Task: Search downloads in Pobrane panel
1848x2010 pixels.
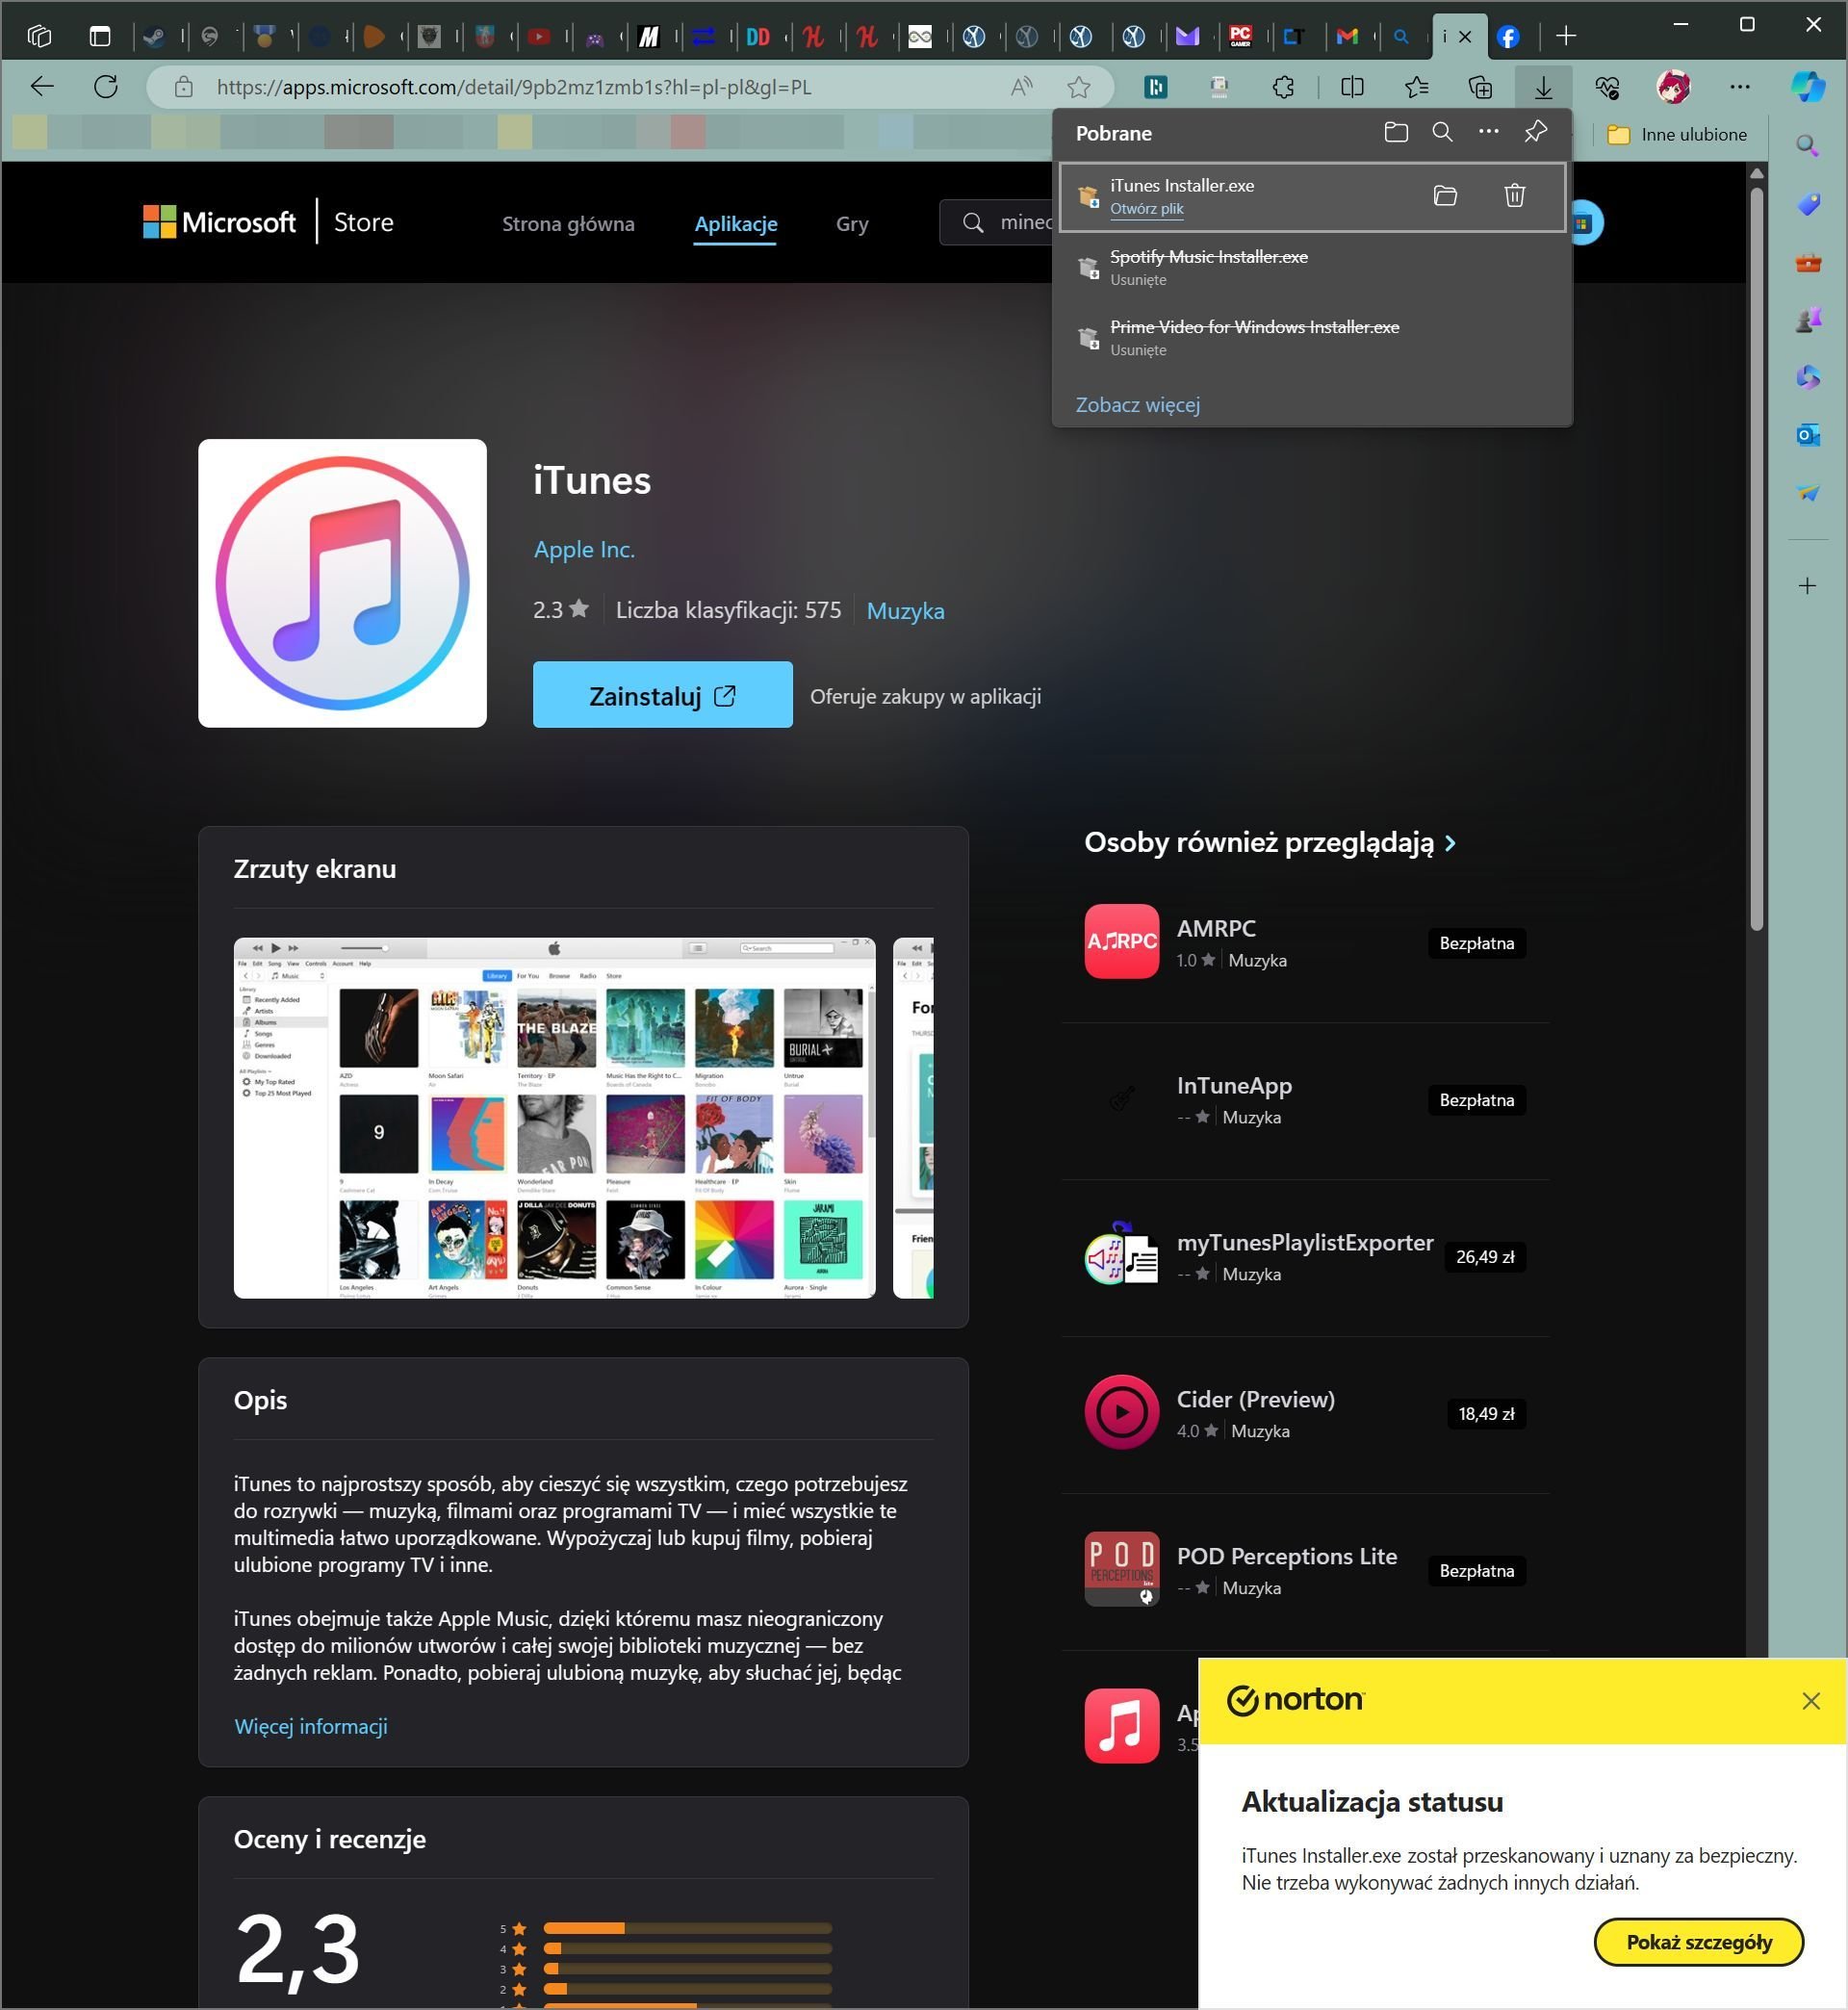Action: (x=1442, y=132)
